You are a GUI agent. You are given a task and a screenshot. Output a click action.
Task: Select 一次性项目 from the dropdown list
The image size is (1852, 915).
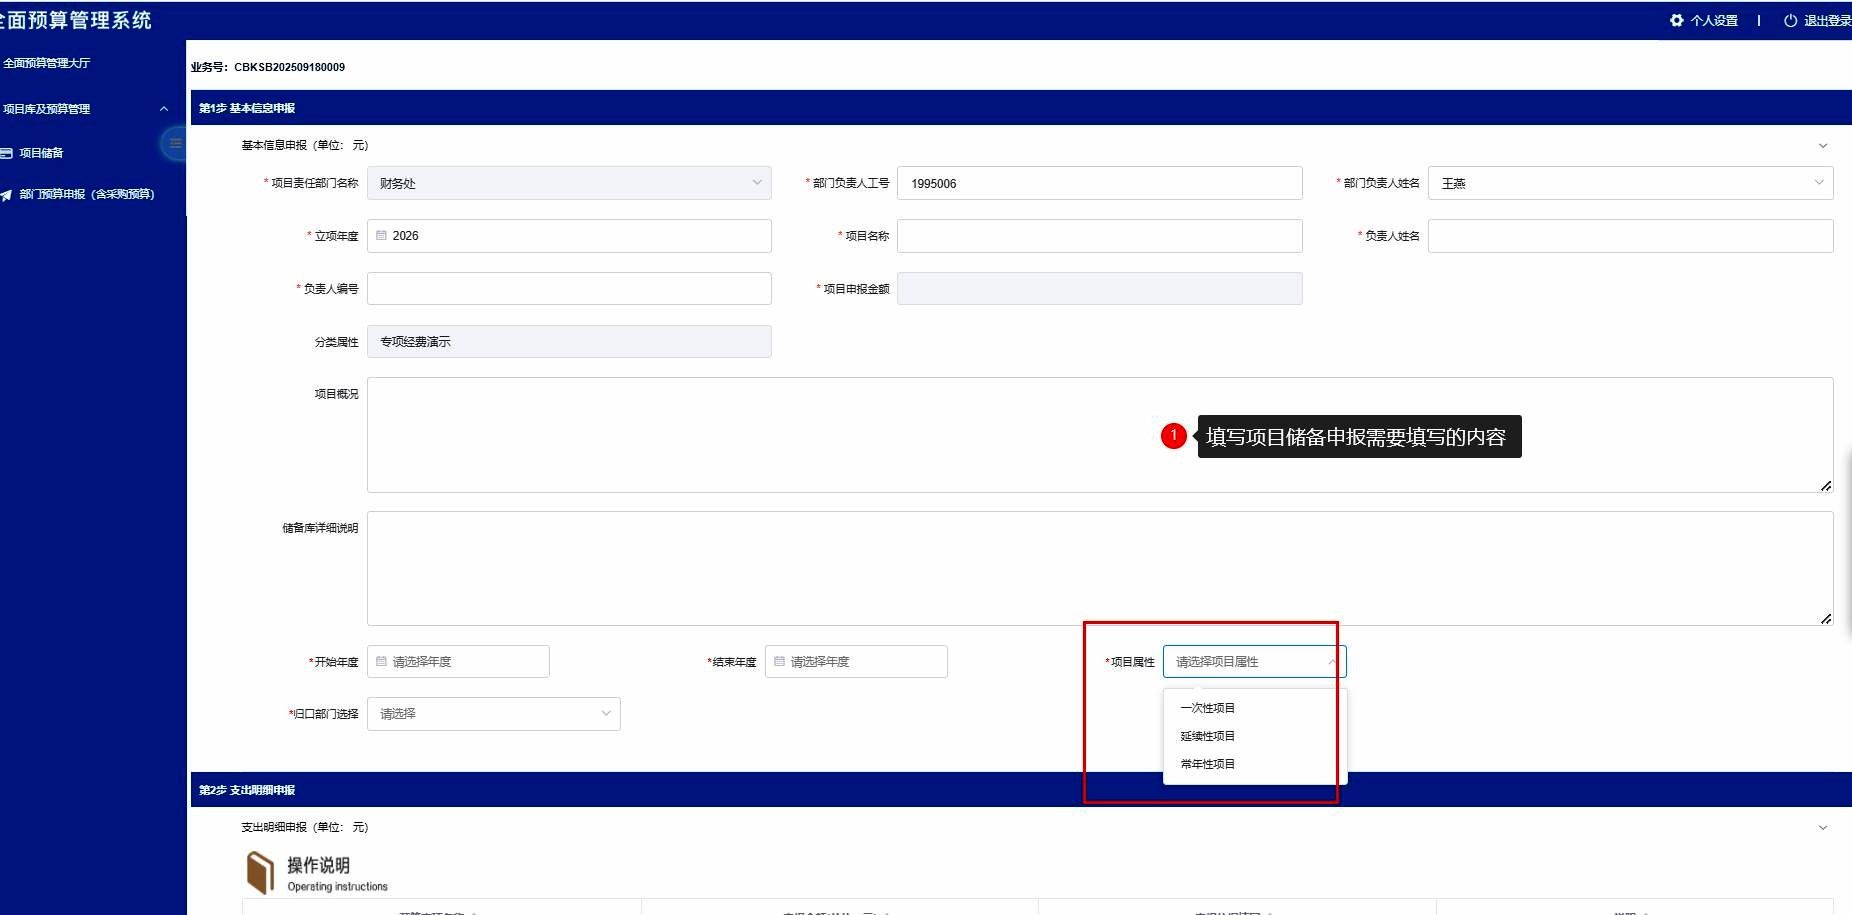click(x=1207, y=708)
